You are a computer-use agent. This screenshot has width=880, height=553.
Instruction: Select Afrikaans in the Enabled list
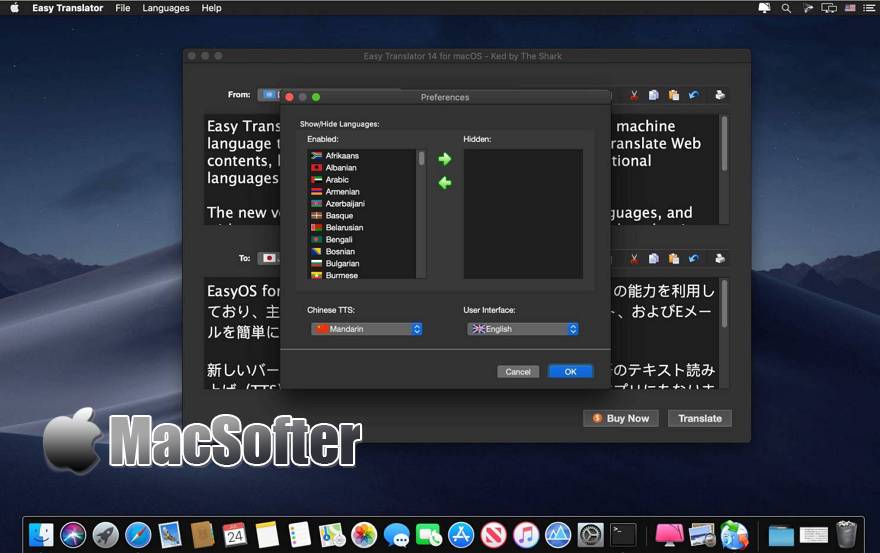pos(363,156)
